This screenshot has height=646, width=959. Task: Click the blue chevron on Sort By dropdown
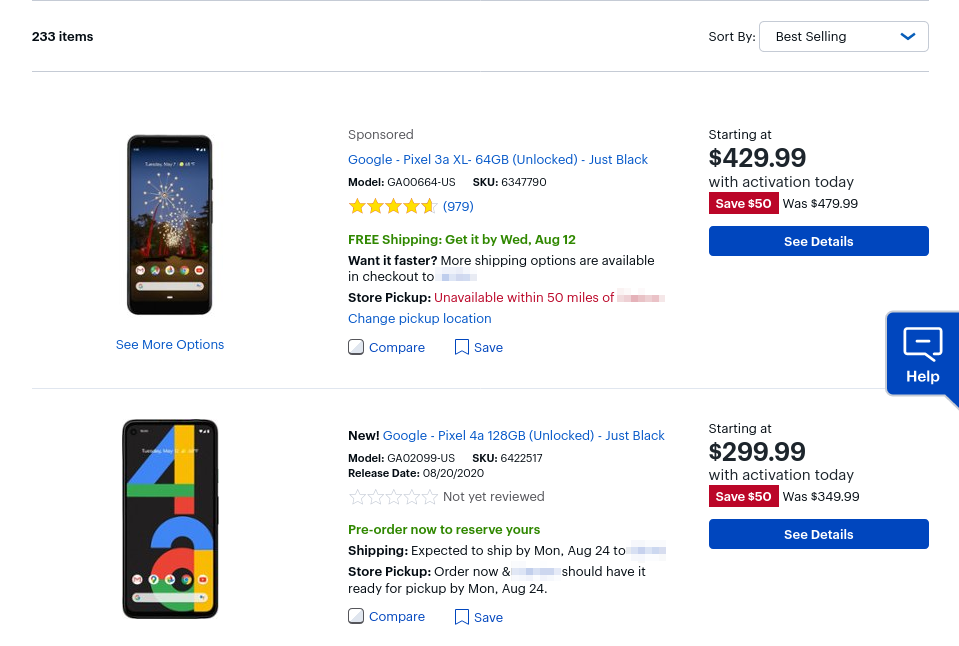(x=908, y=36)
